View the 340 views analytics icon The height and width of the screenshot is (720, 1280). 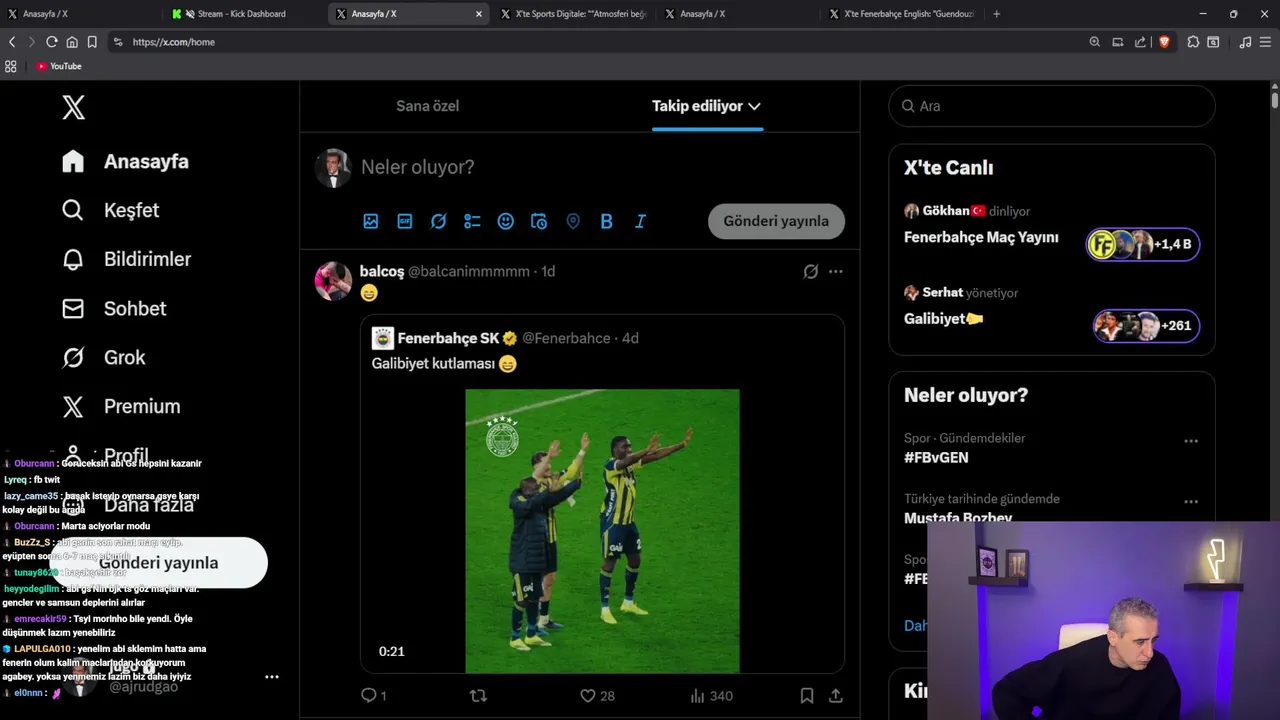pyautogui.click(x=698, y=695)
